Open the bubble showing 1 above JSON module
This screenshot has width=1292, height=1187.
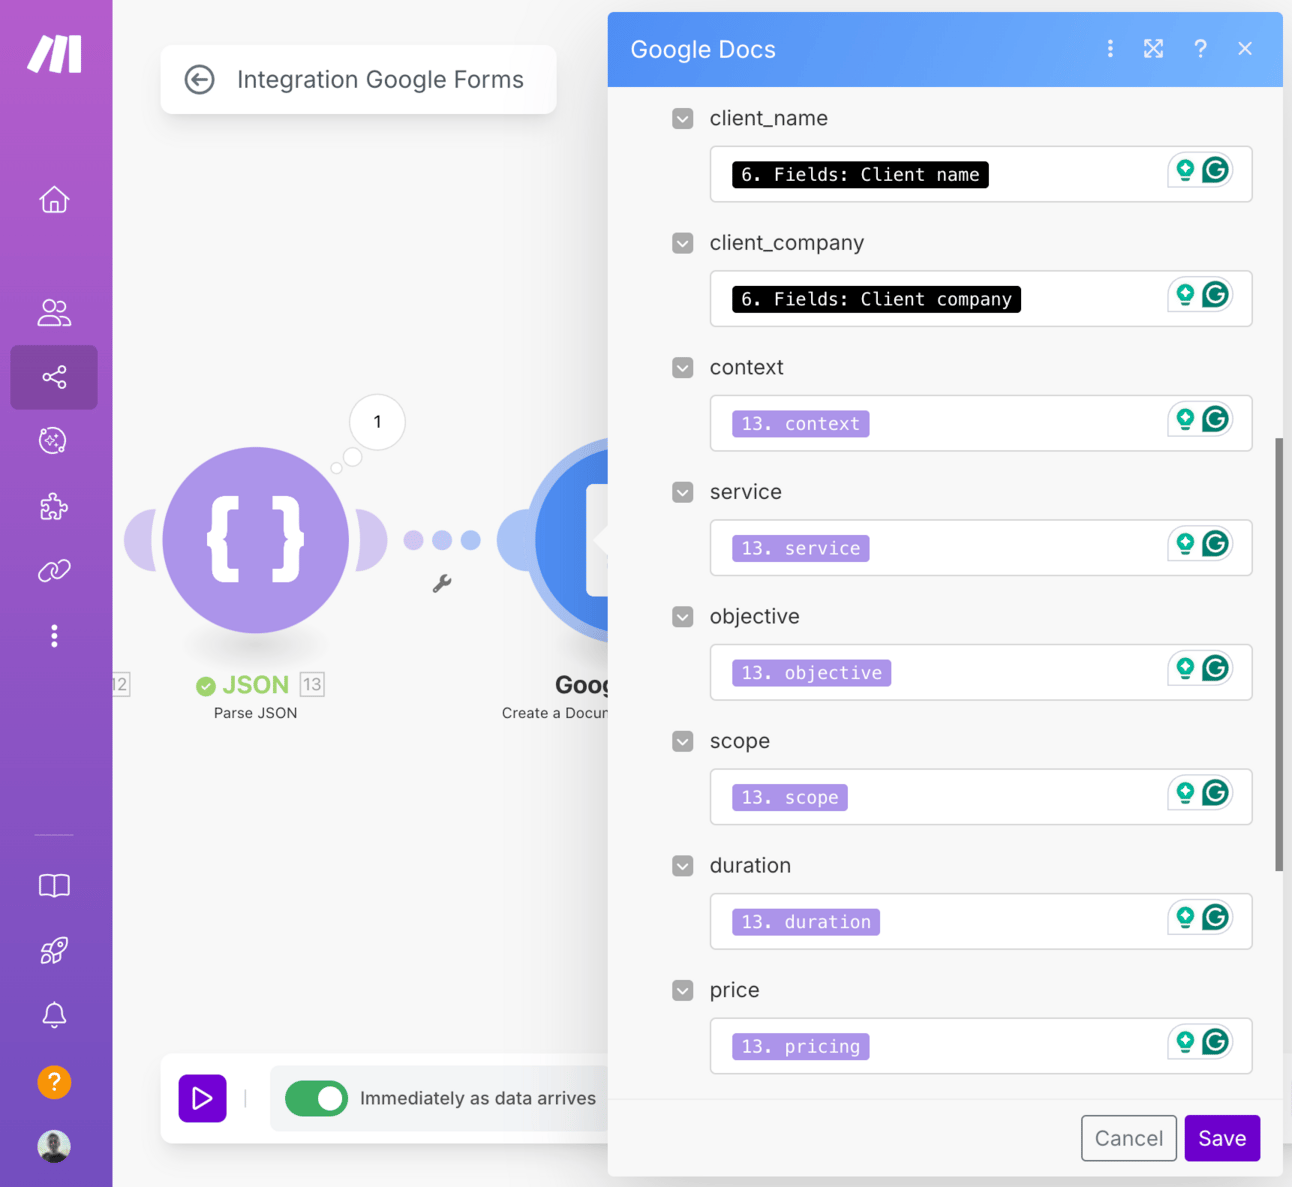tap(377, 422)
